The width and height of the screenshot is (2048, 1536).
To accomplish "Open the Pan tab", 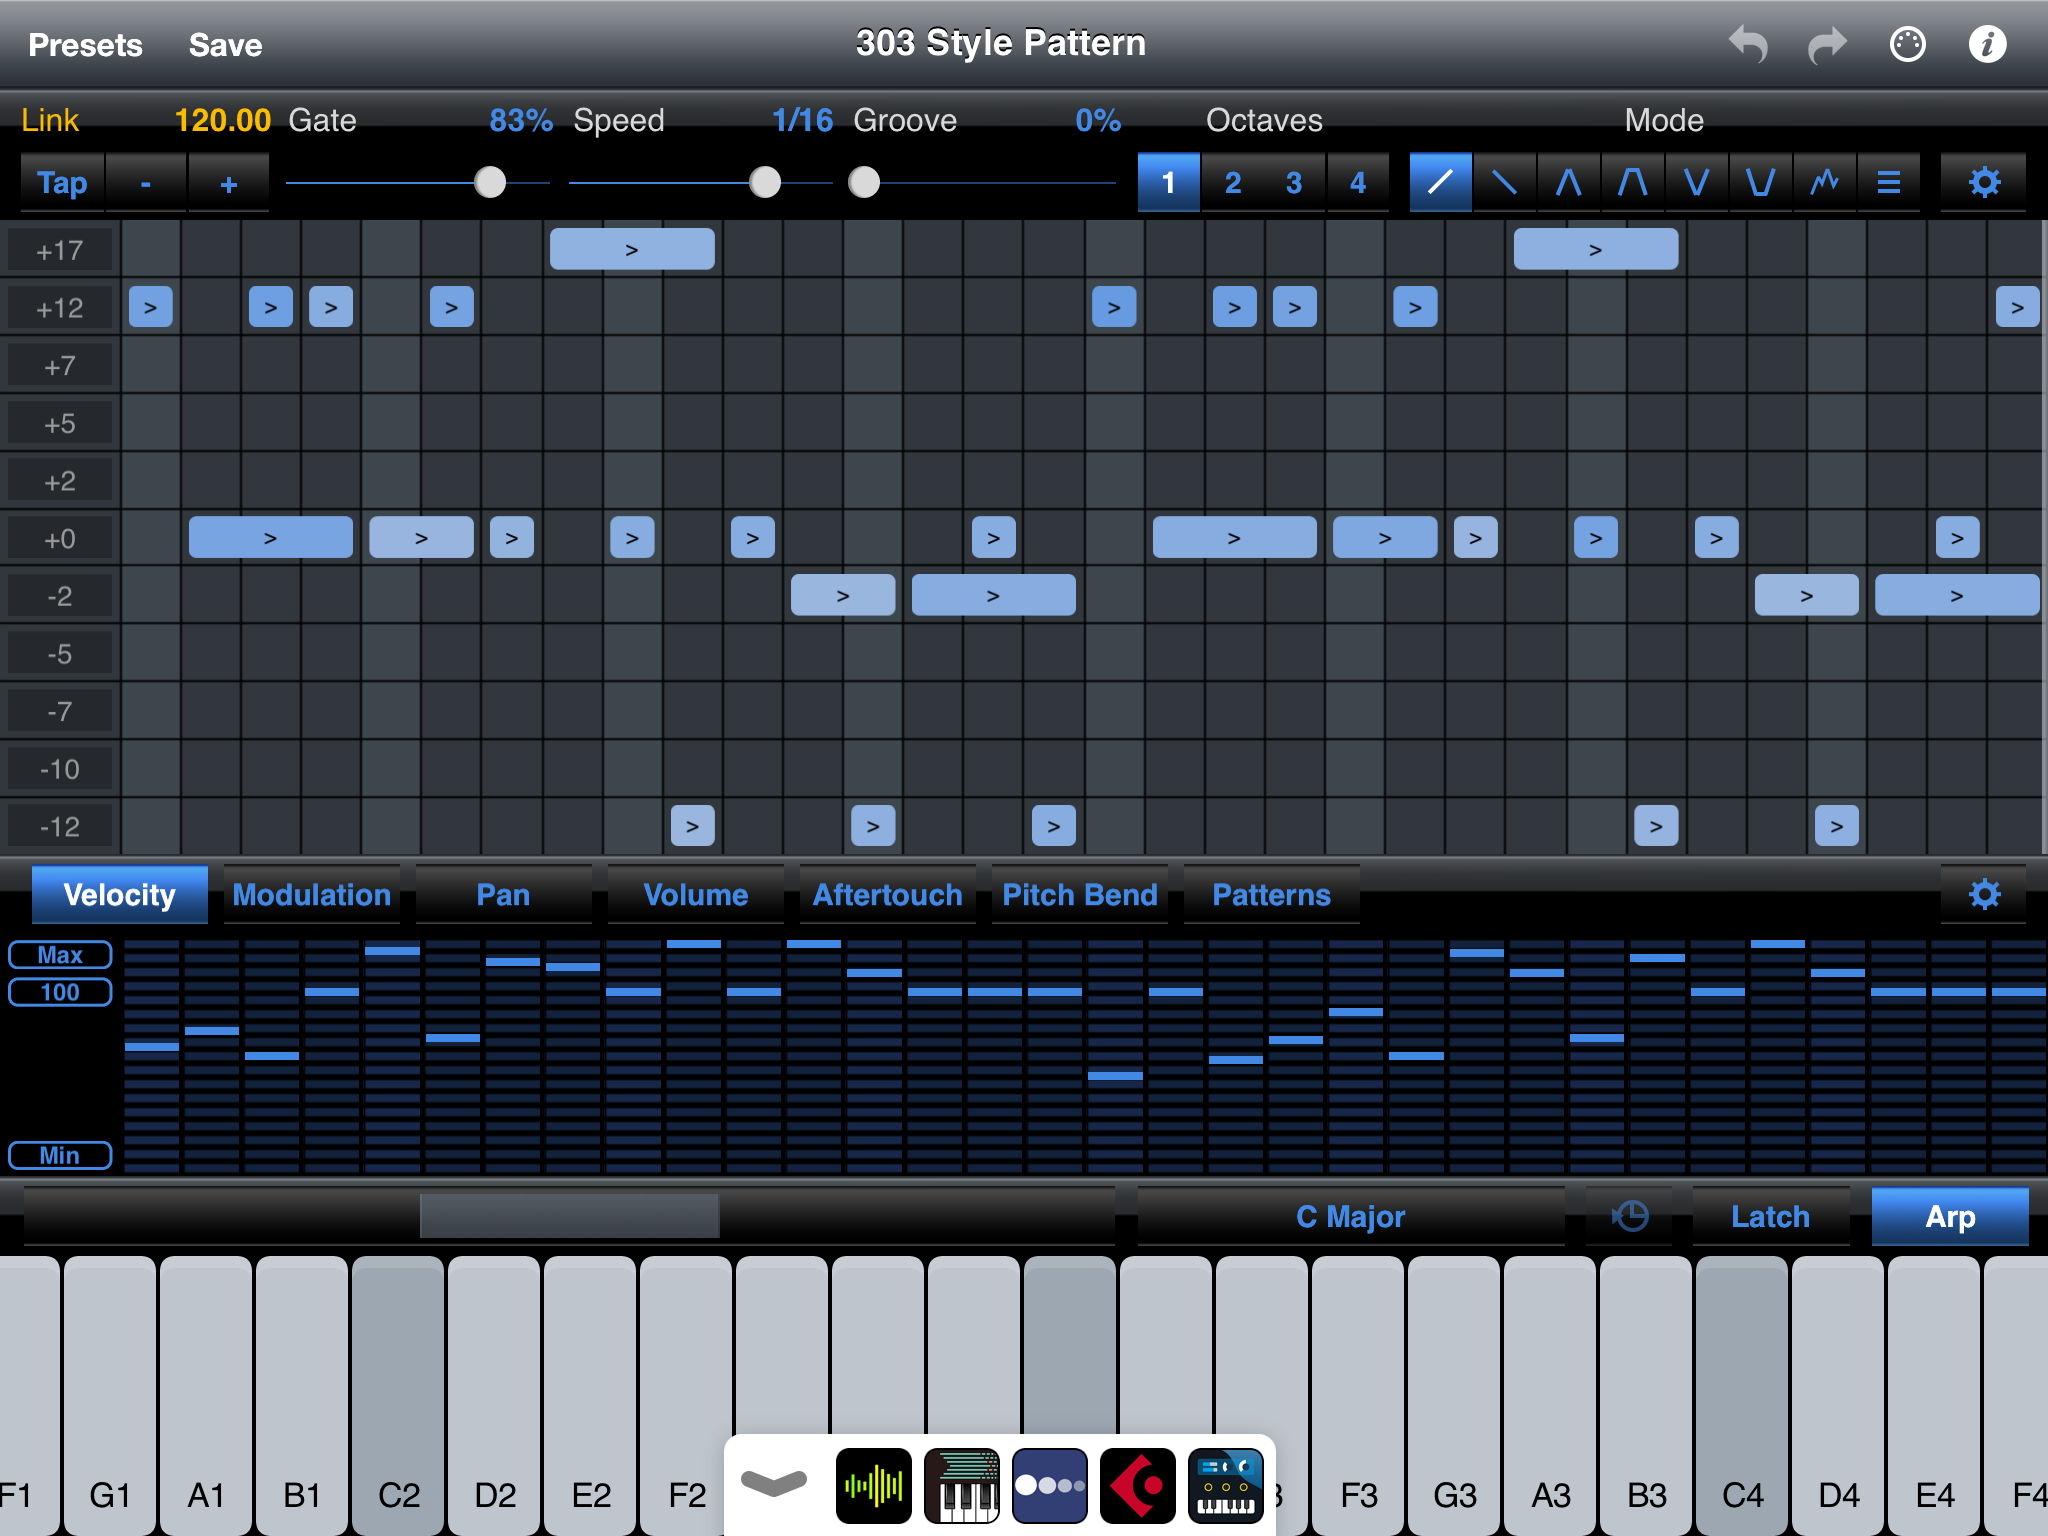I will tap(503, 894).
